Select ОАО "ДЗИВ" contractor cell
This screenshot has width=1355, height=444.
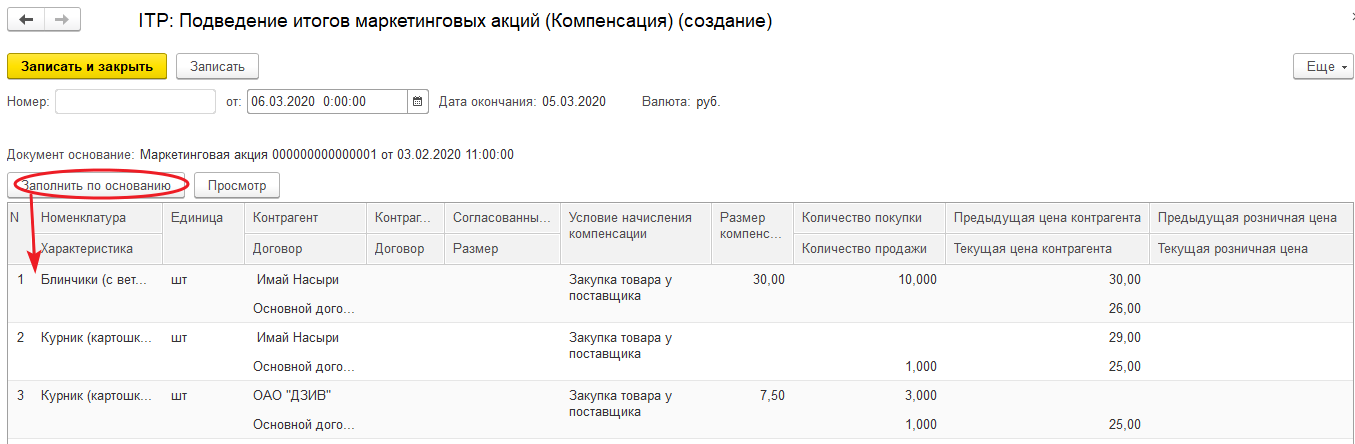click(x=293, y=395)
